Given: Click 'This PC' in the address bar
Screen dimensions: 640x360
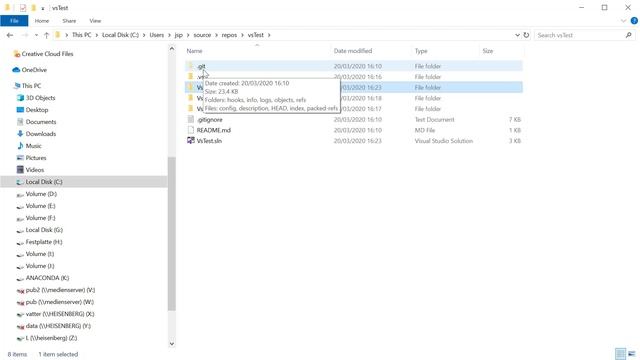Looking at the screenshot, I should tap(82, 35).
